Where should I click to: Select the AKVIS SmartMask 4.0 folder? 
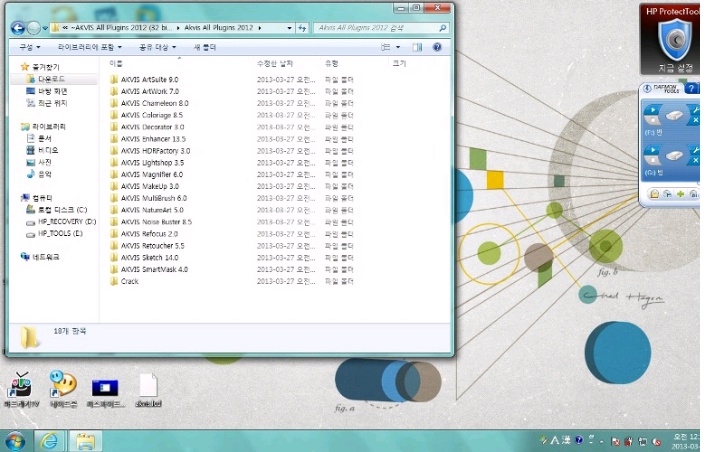(x=149, y=270)
